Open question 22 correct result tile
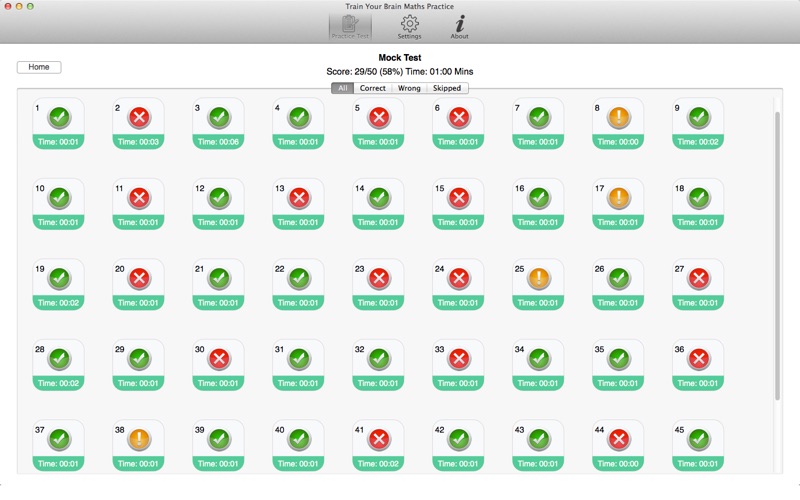Image resolution: width=800 pixels, height=500 pixels. click(x=298, y=285)
